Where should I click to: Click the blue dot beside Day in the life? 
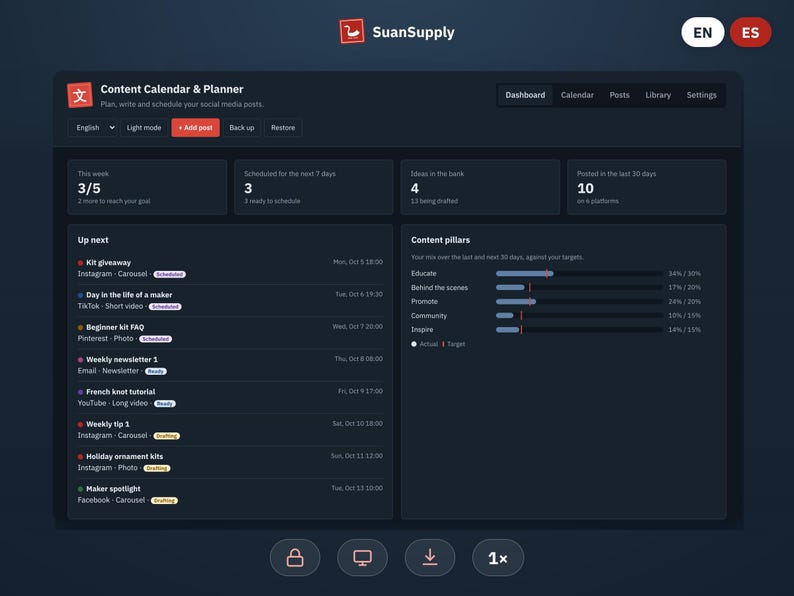coord(81,295)
